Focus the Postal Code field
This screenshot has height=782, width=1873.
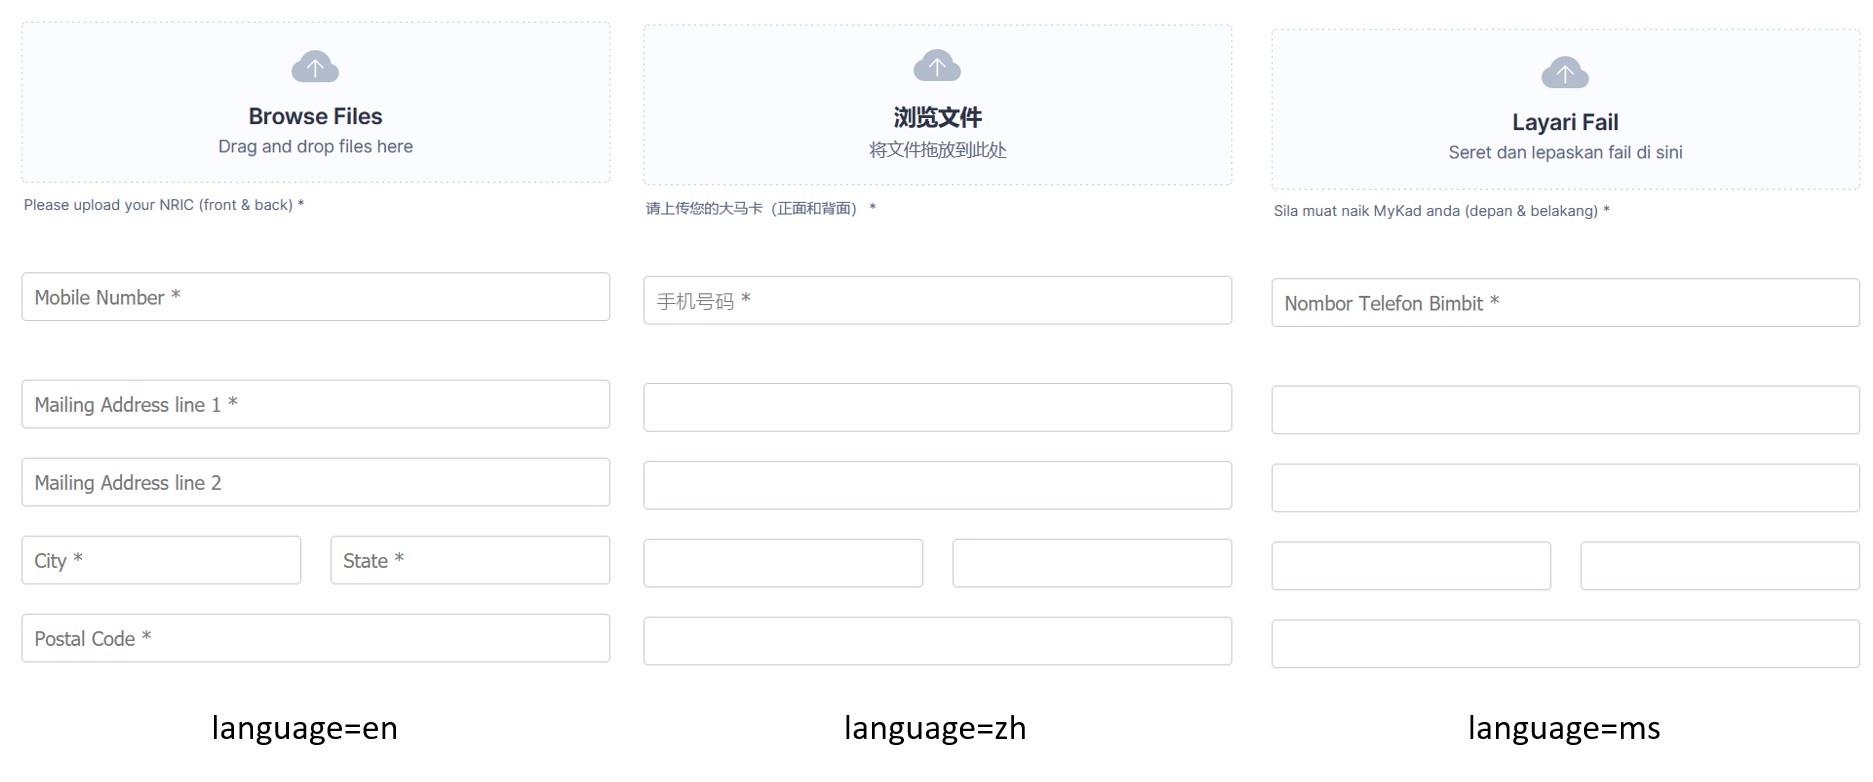pos(315,638)
